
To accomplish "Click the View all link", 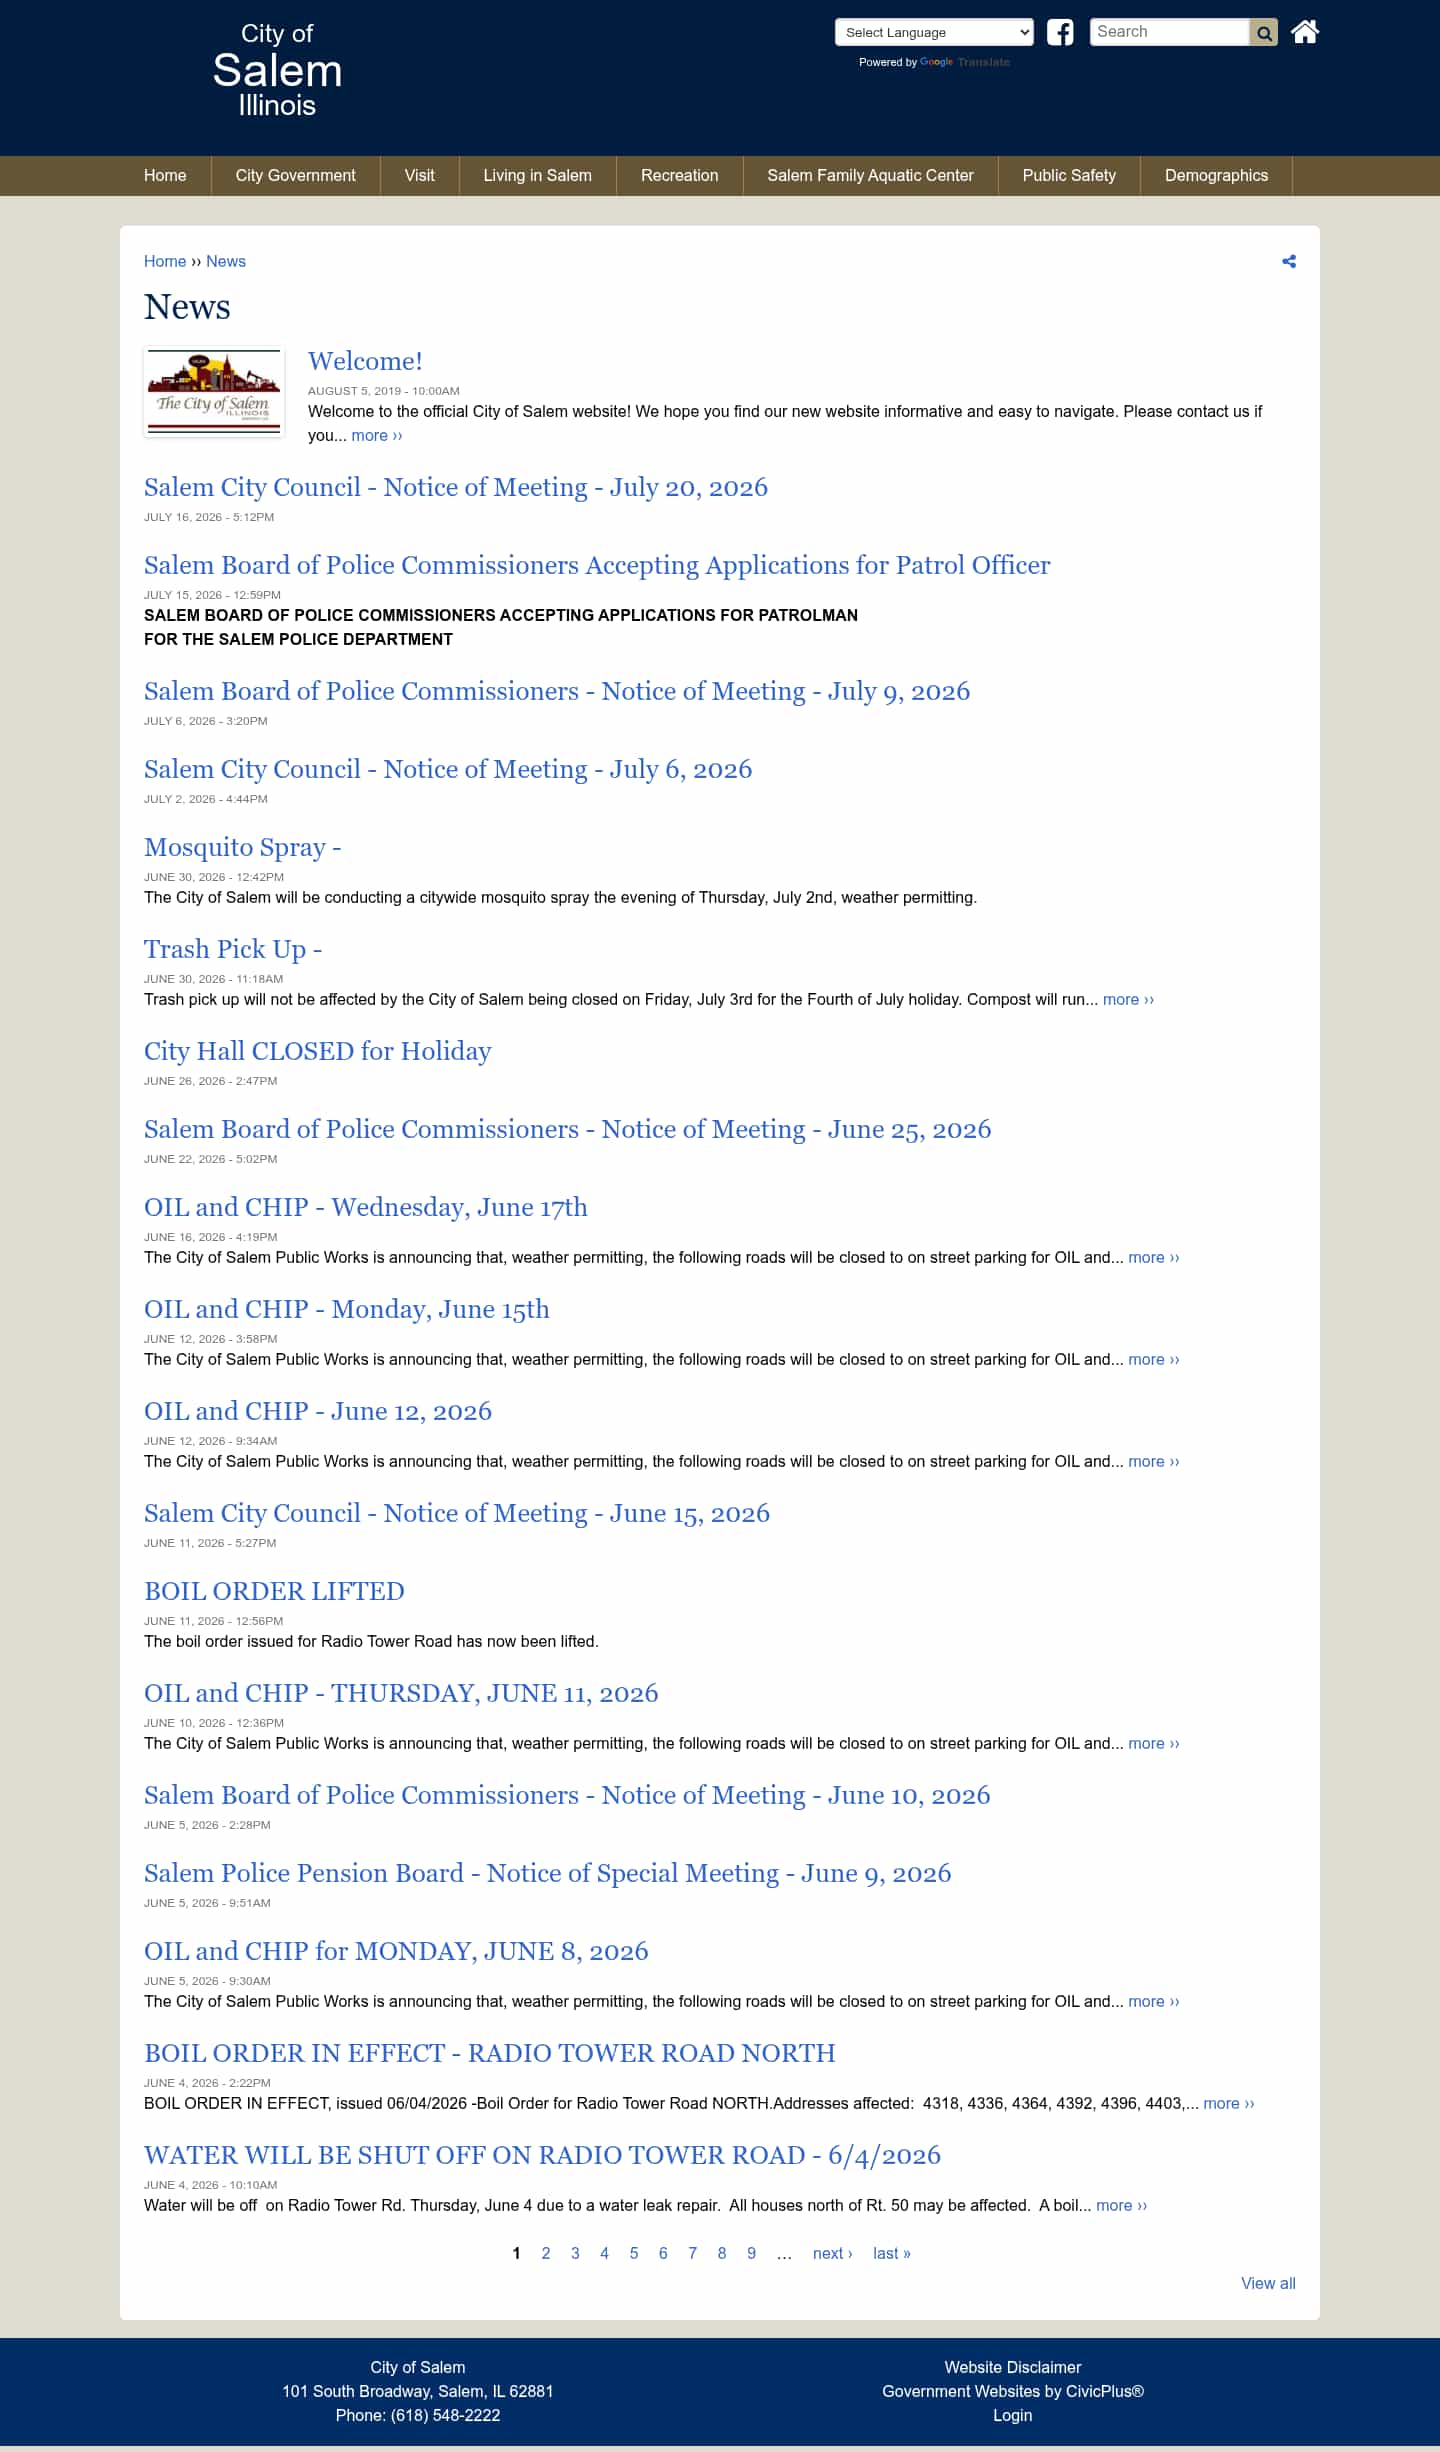I will (x=1268, y=2283).
